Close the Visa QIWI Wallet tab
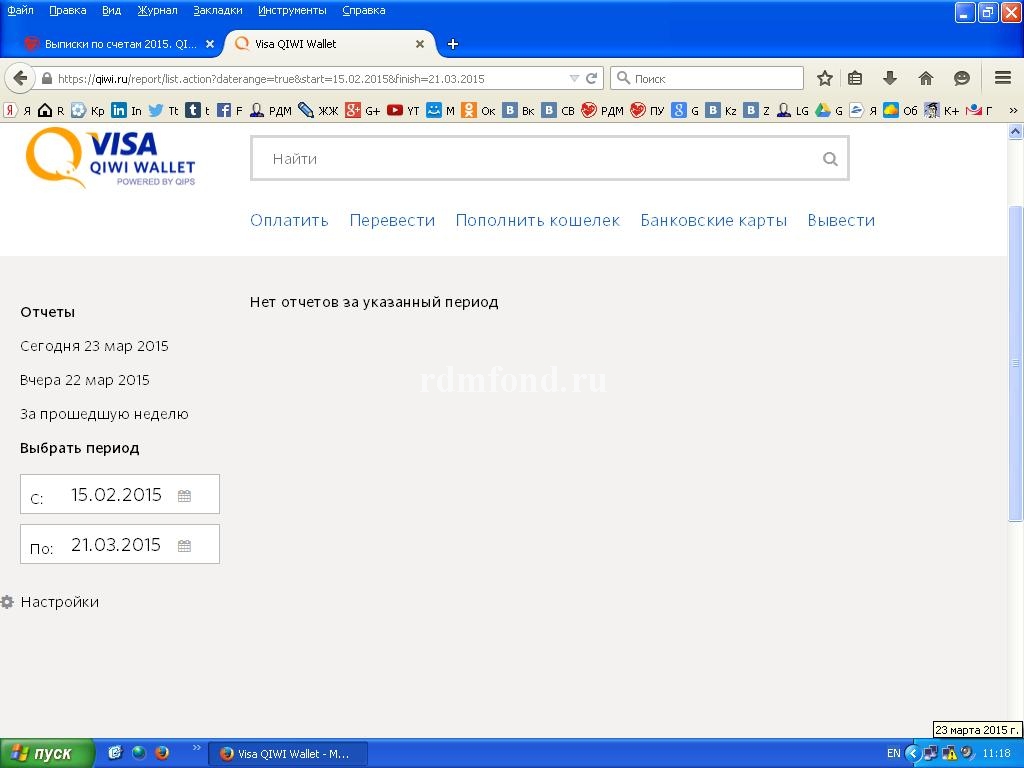The image size is (1024, 768). pos(420,44)
